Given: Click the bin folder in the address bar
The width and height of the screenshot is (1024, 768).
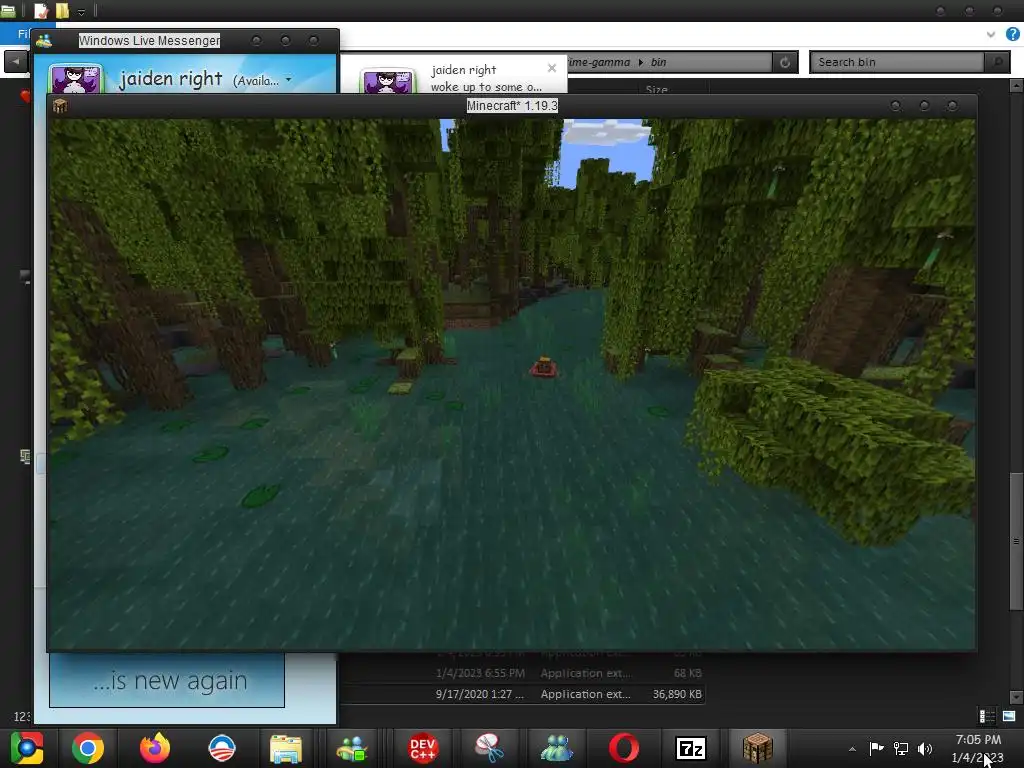Looking at the screenshot, I should [658, 62].
